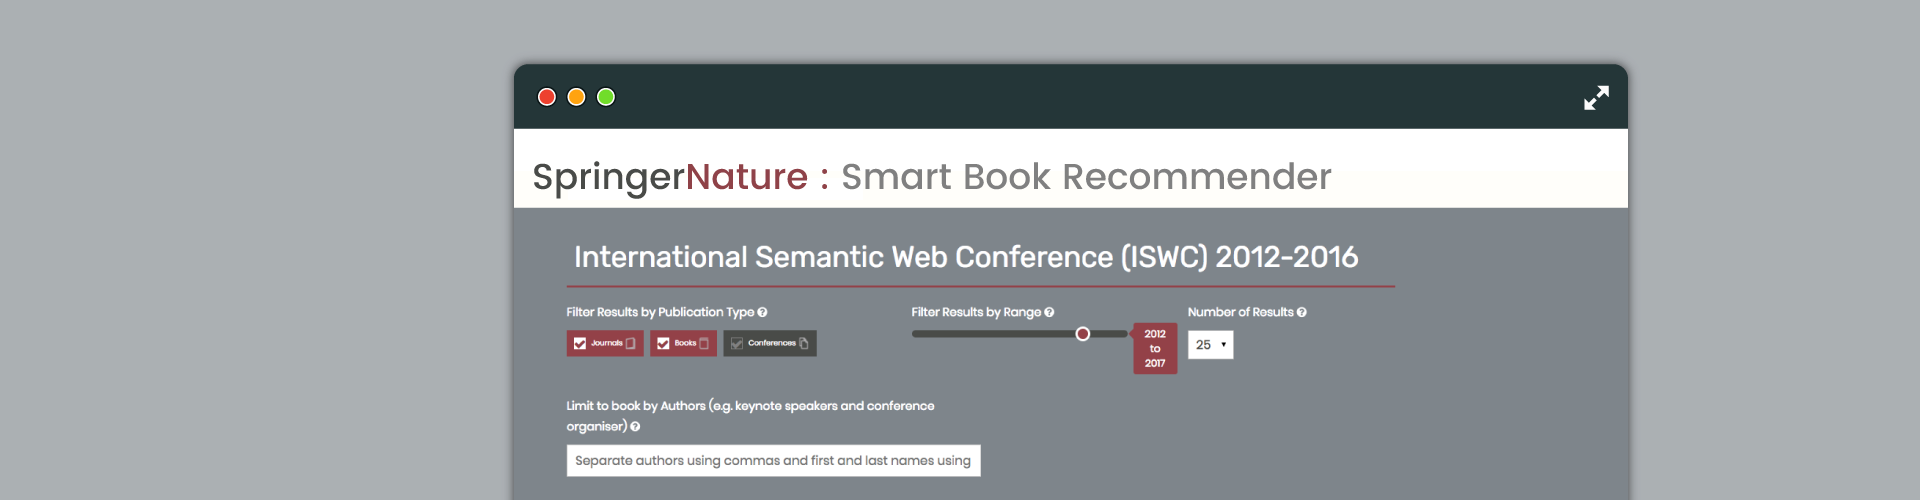This screenshot has height=500, width=1920.
Task: Click the Filter Results by Publication Type label
Action: [660, 312]
